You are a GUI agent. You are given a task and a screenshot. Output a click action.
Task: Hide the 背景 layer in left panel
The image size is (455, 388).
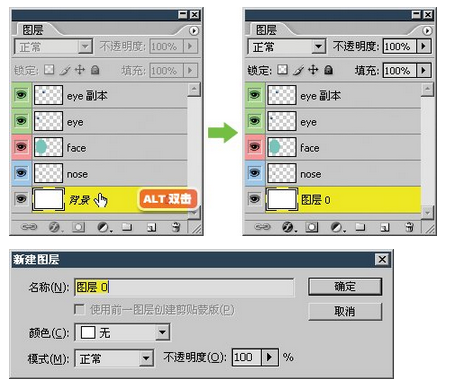(21, 199)
